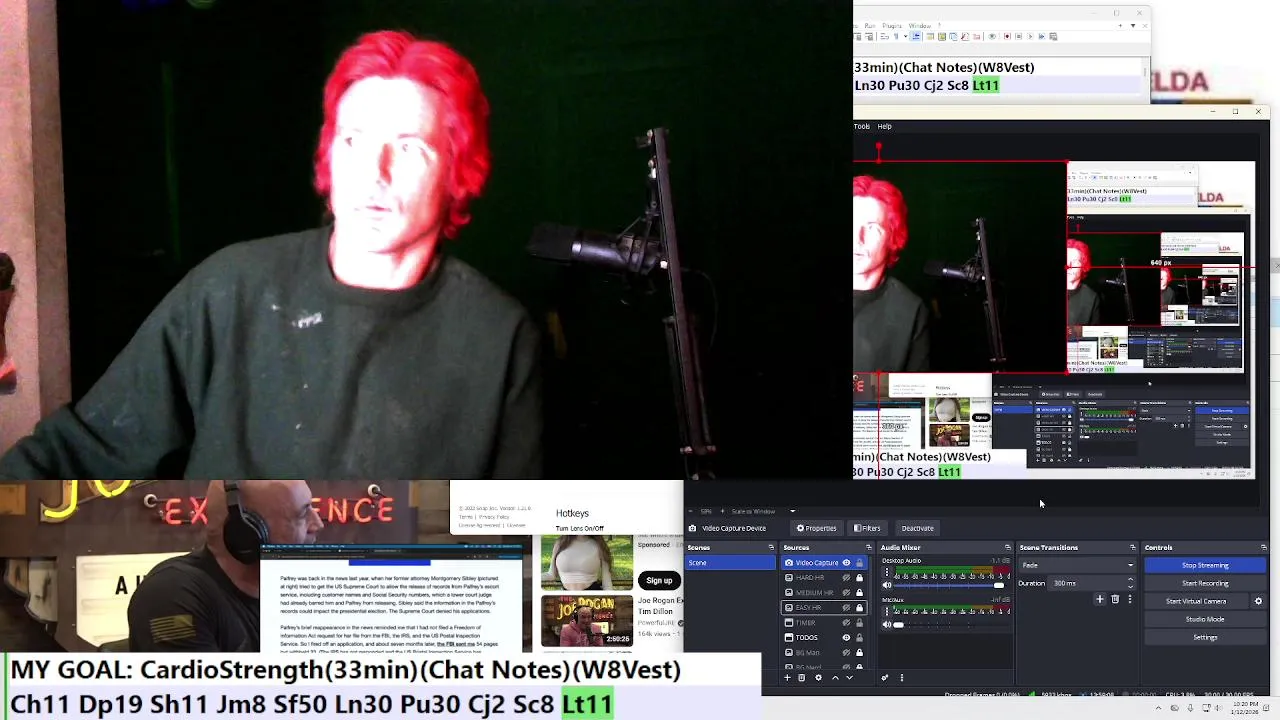The height and width of the screenshot is (720, 1280).
Task: Open Audio Mixer three-dot menu
Action: [902, 677]
